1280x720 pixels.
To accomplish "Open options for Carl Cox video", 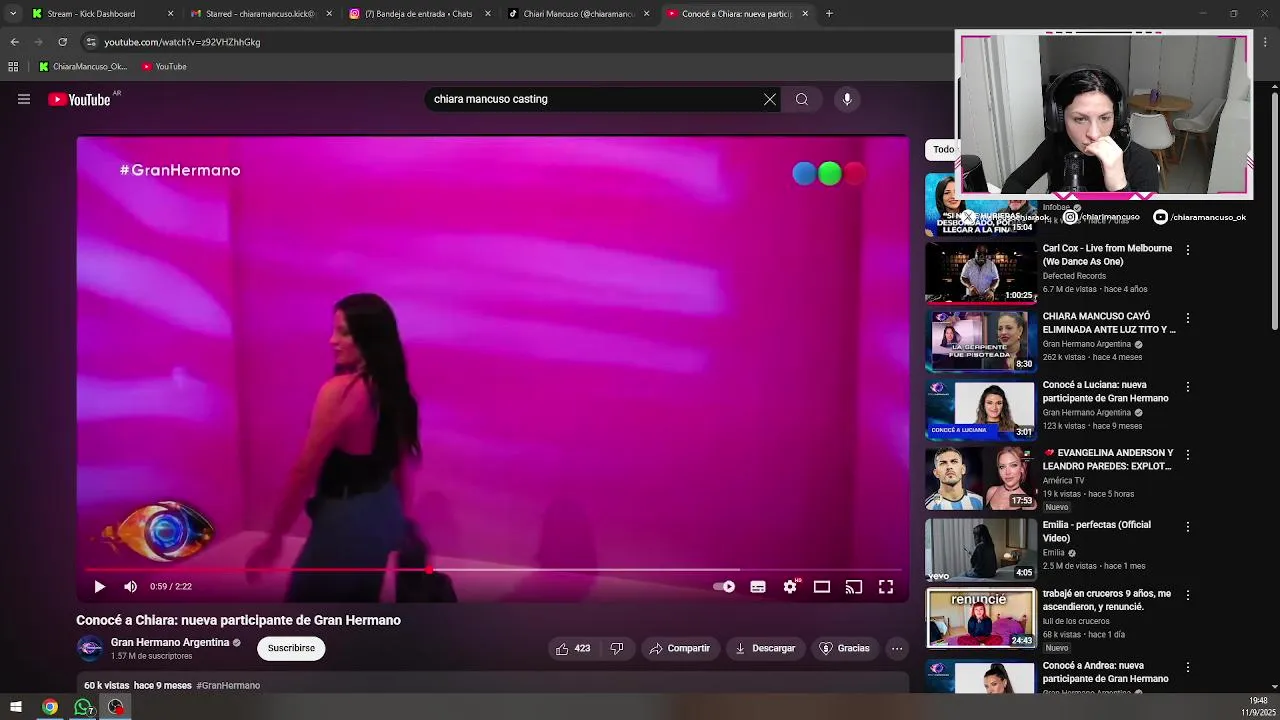I will 1188,250.
